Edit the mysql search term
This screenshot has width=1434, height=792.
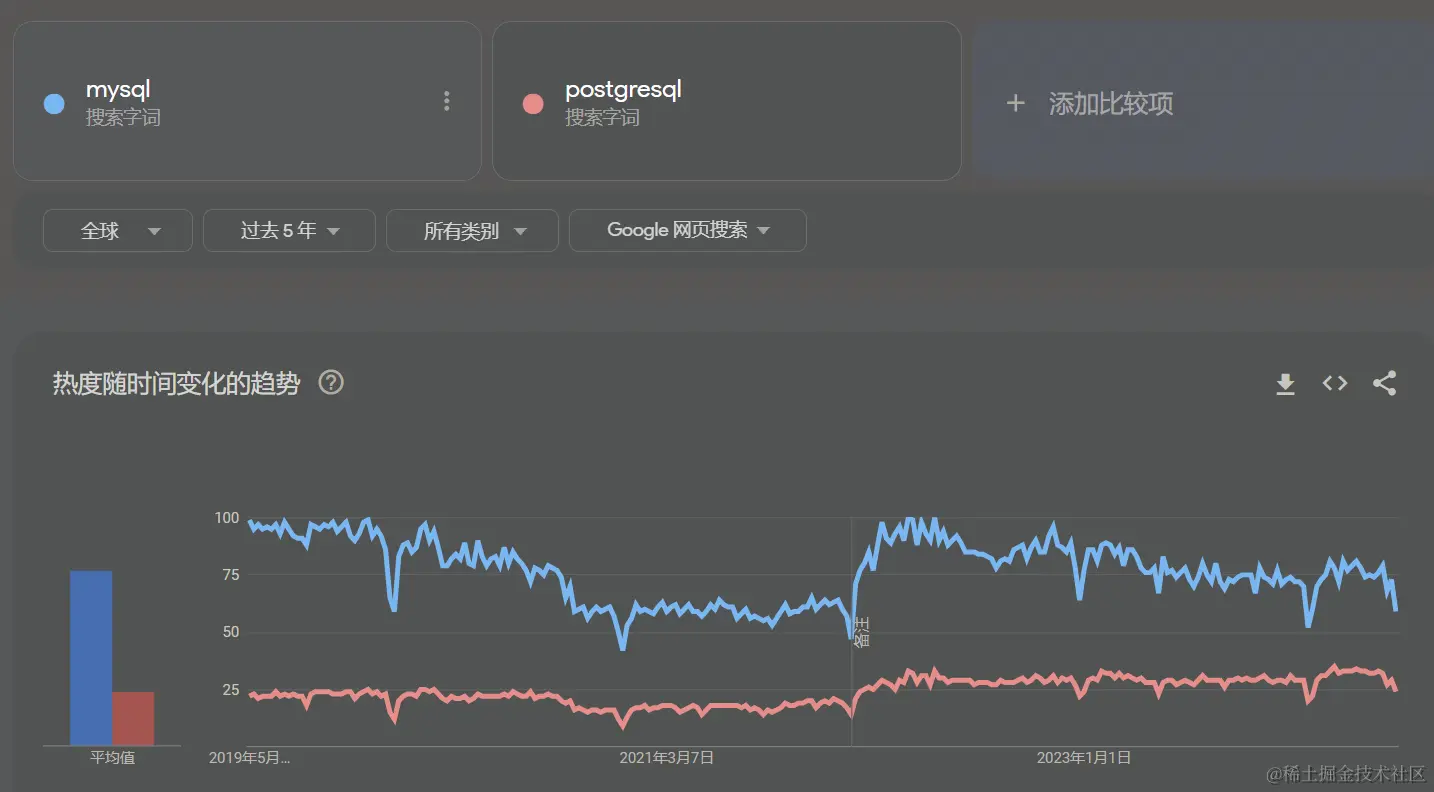[118, 89]
